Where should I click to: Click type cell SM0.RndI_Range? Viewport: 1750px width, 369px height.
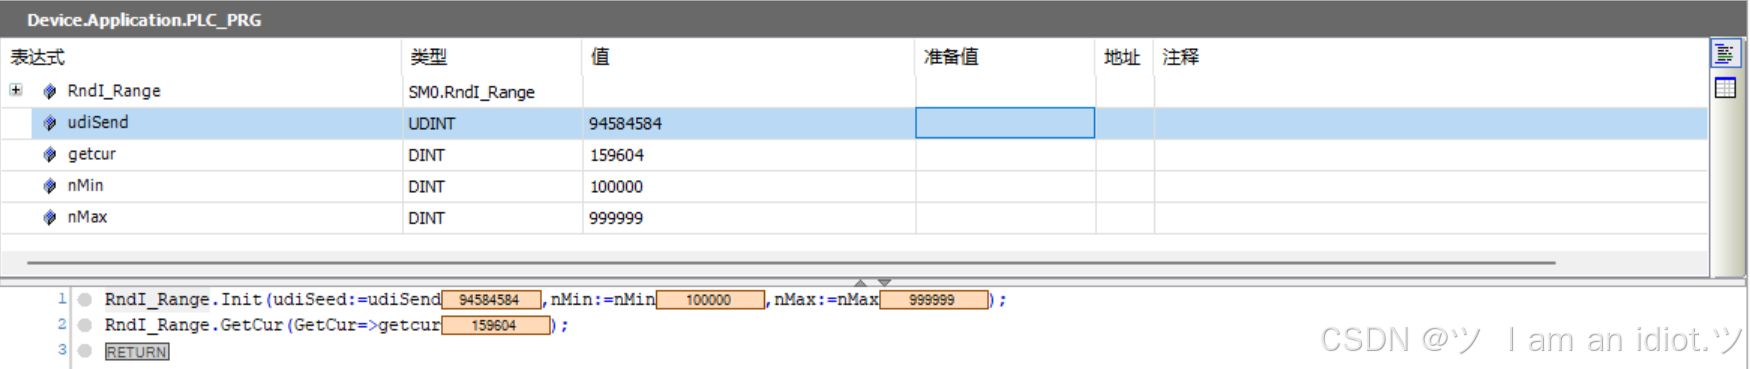pos(471,92)
